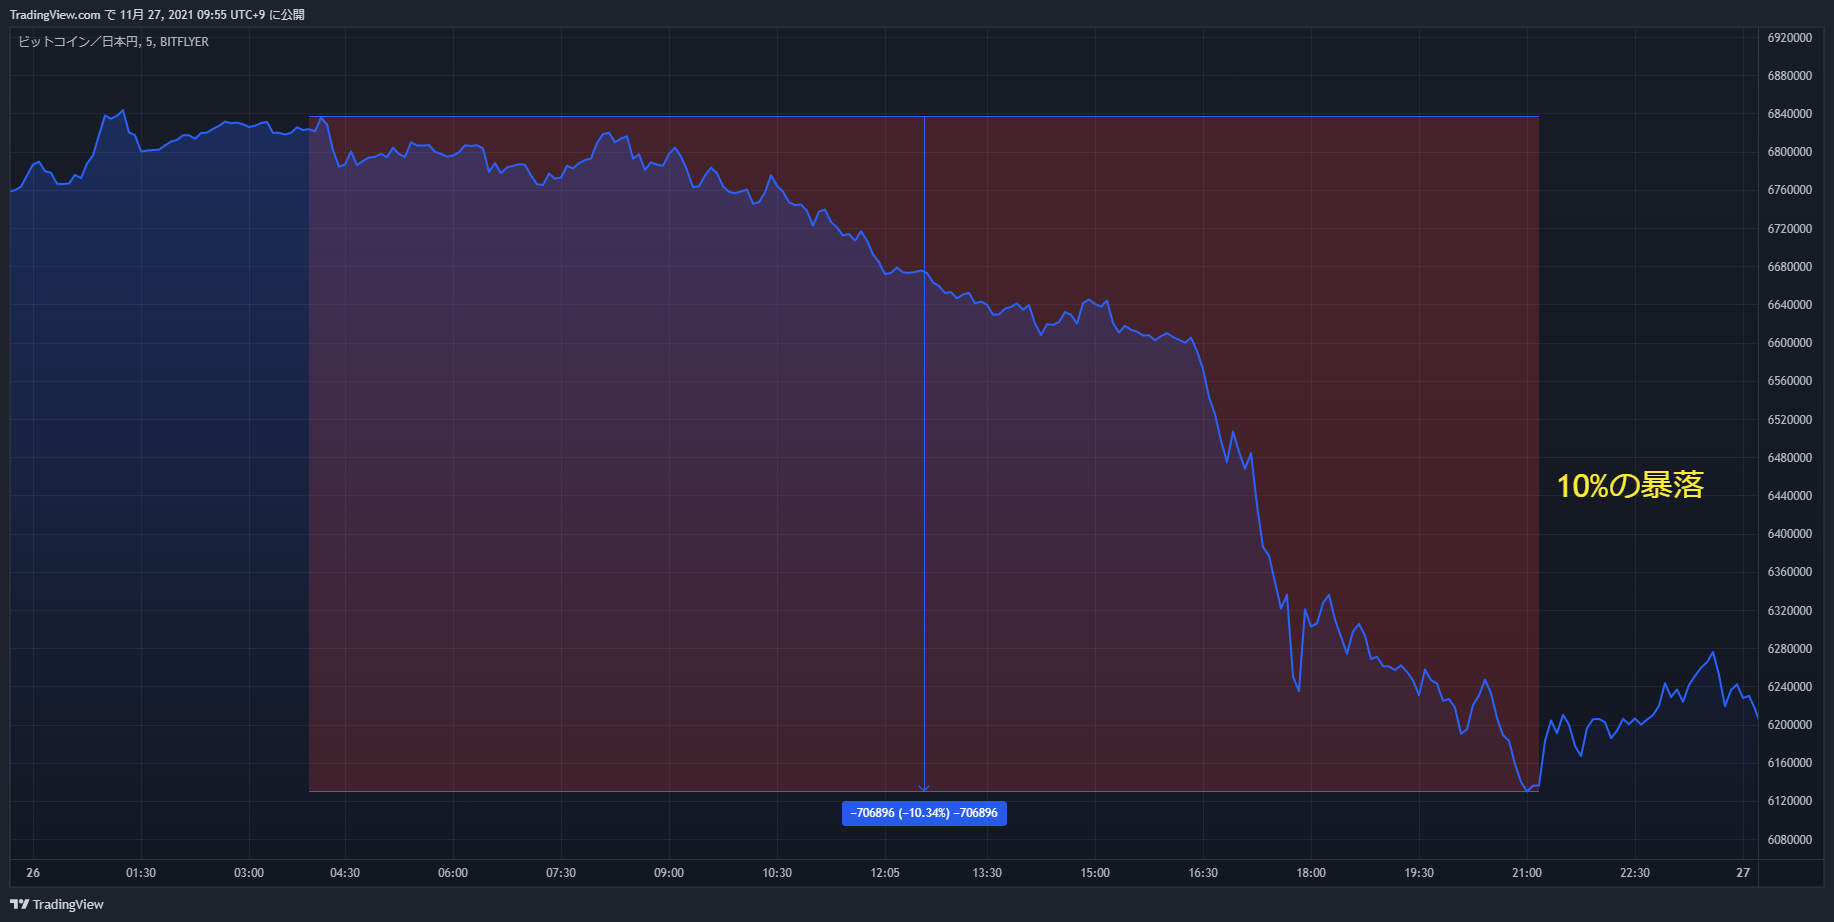This screenshot has height=922, width=1834.
Task: Click the 21:00 time axis label
Action: click(1527, 873)
